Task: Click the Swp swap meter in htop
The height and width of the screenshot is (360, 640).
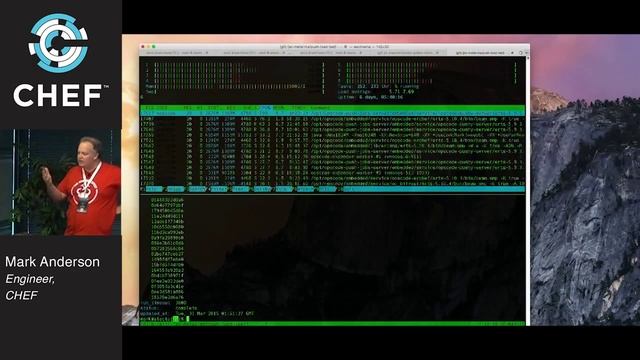Action: click(x=235, y=92)
